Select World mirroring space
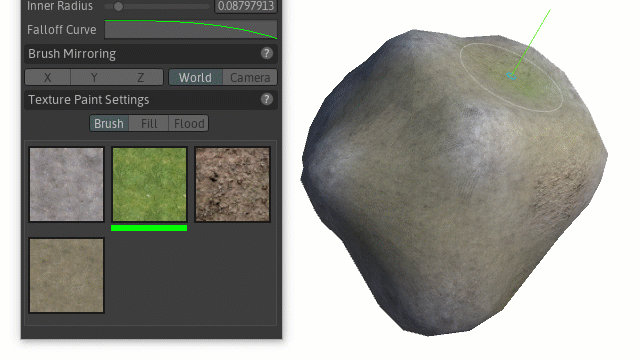Viewport: 640px width, 360px height. click(196, 78)
